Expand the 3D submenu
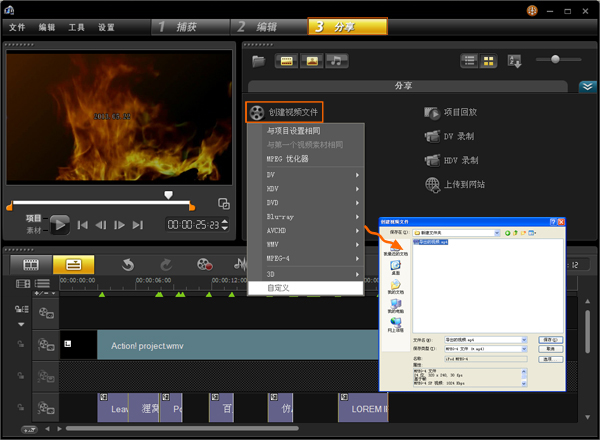Viewport: 600px width, 440px height. [x=306, y=274]
